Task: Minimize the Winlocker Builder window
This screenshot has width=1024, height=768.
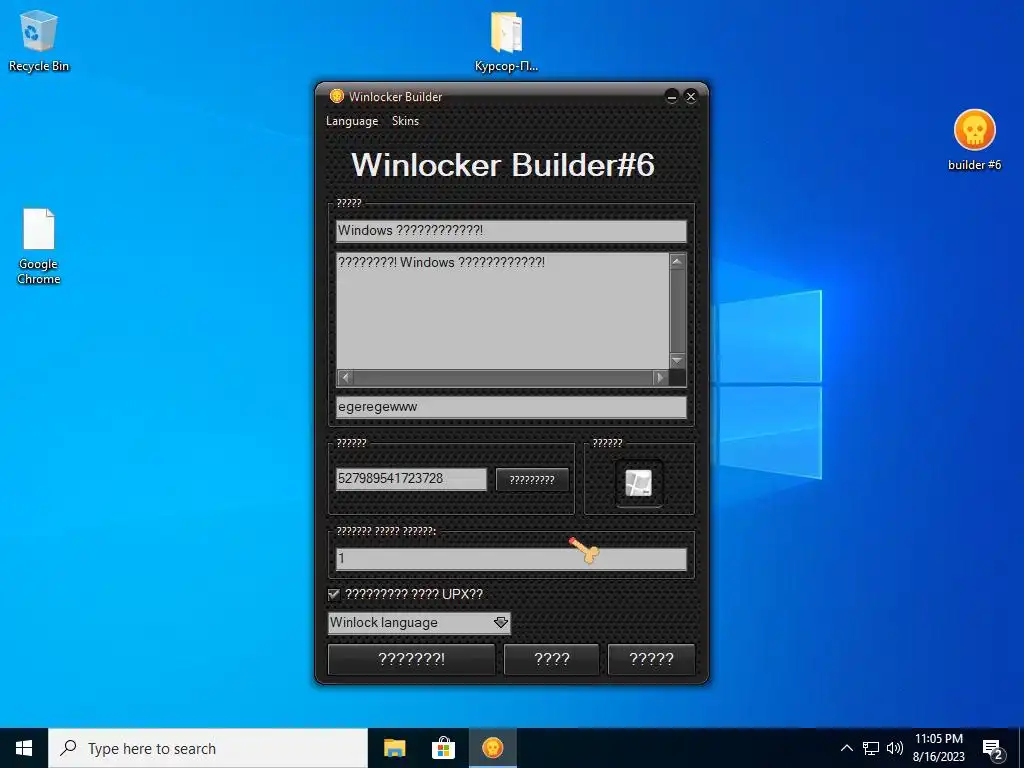Action: point(671,97)
